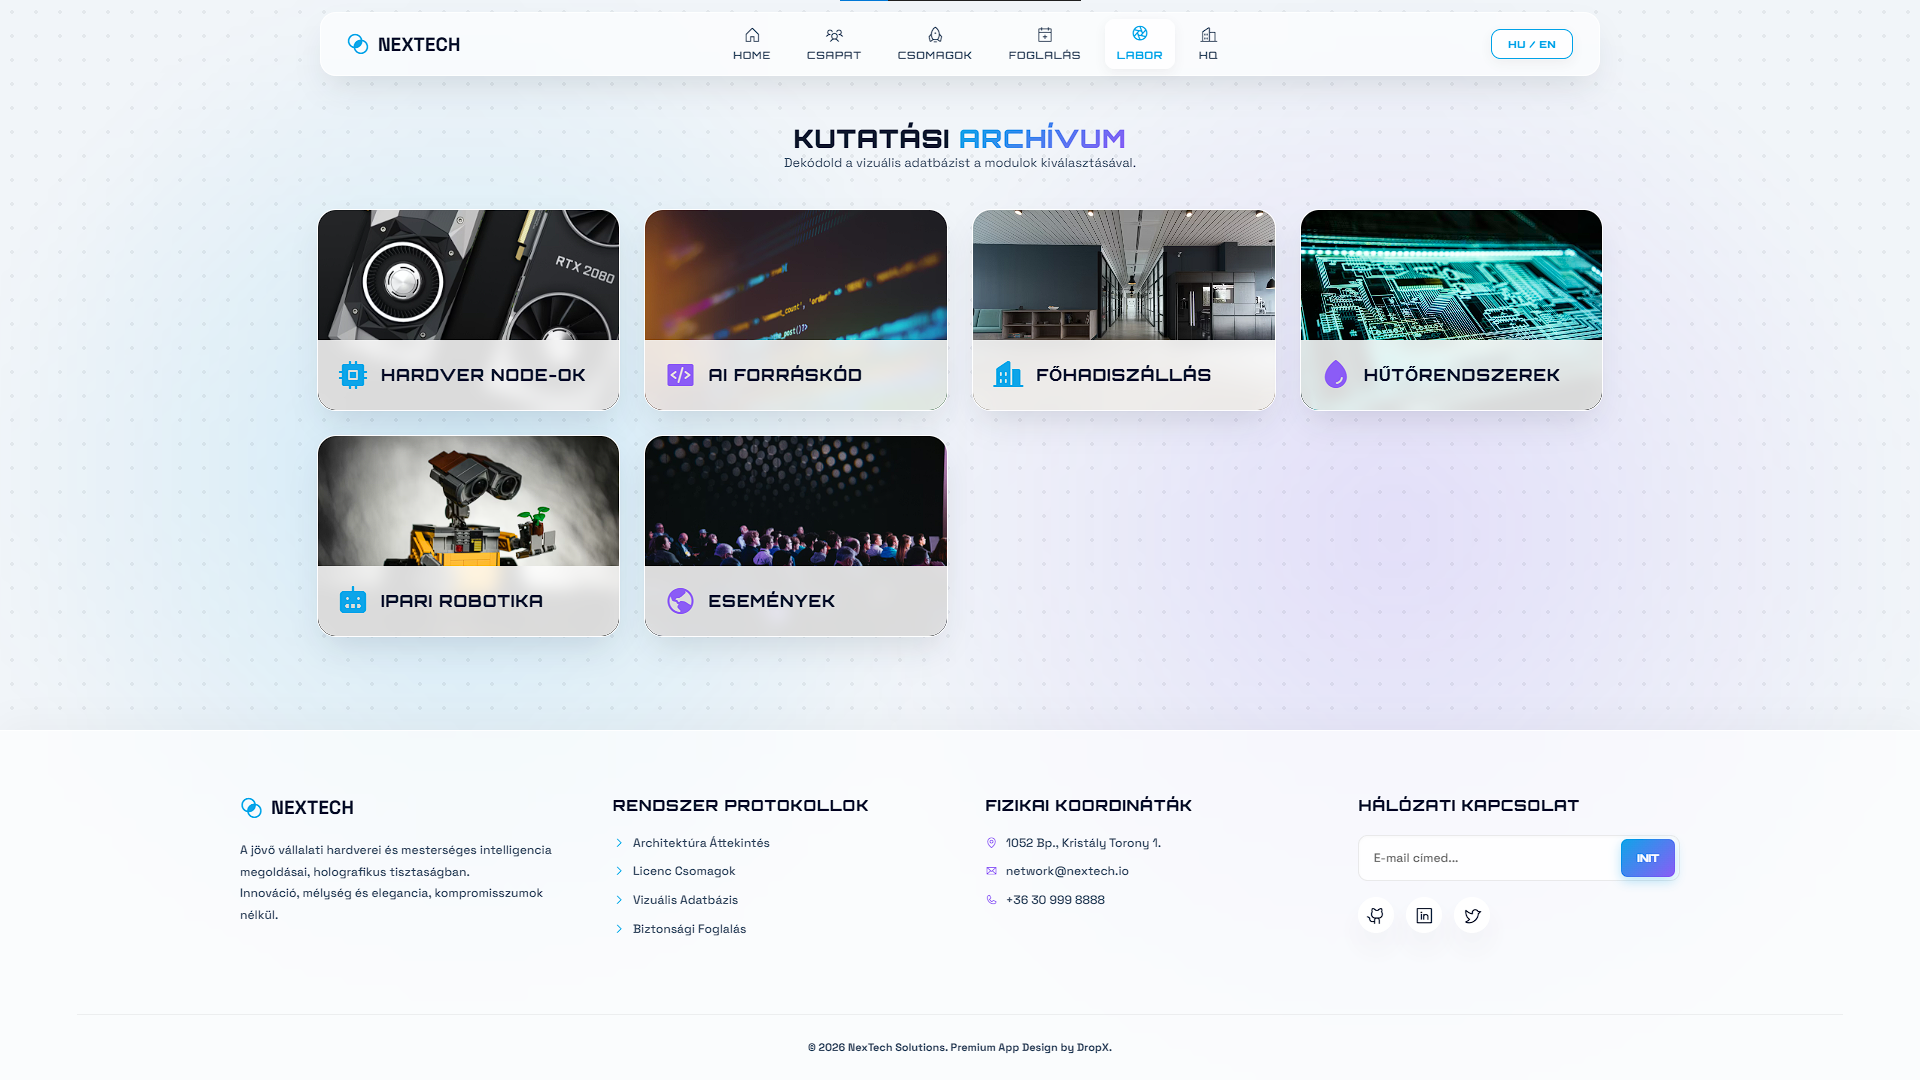Click the chip icon beside Hardver Node-ok
This screenshot has width=1920, height=1080.
(353, 375)
